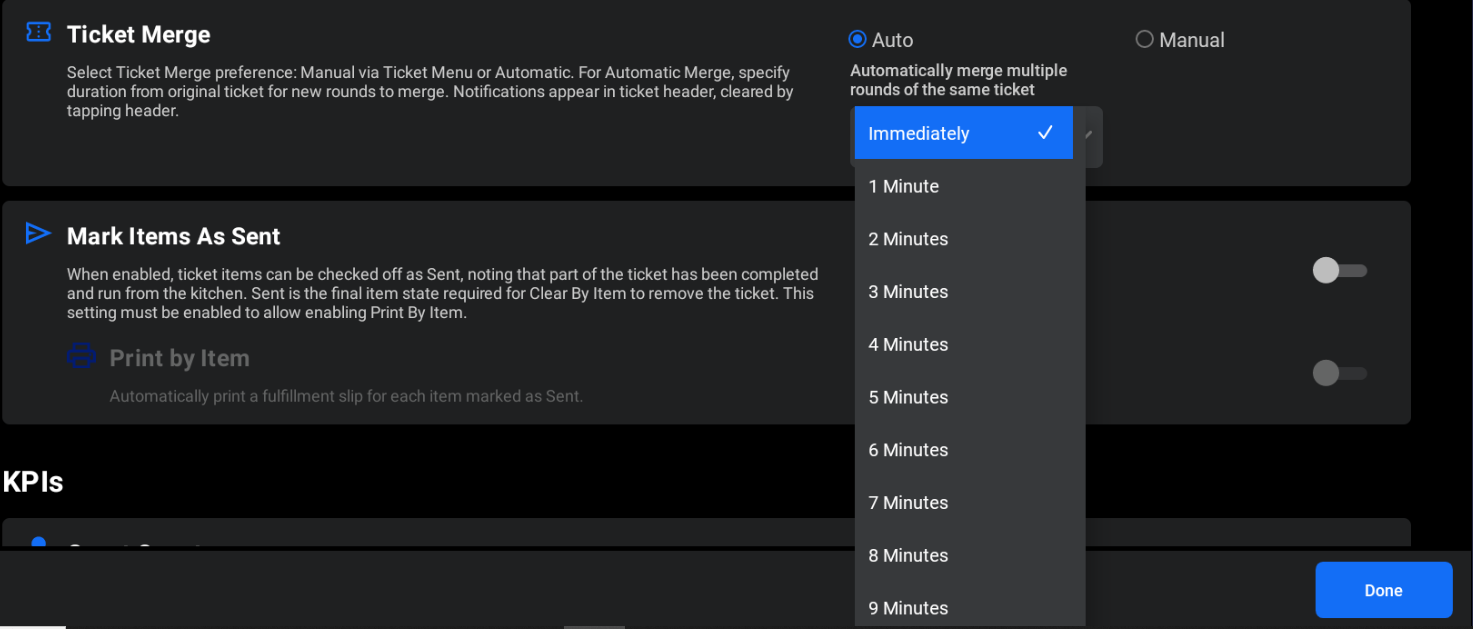Toggle the Mark Items As Sent switch
1473x629 pixels.
[1338, 271]
